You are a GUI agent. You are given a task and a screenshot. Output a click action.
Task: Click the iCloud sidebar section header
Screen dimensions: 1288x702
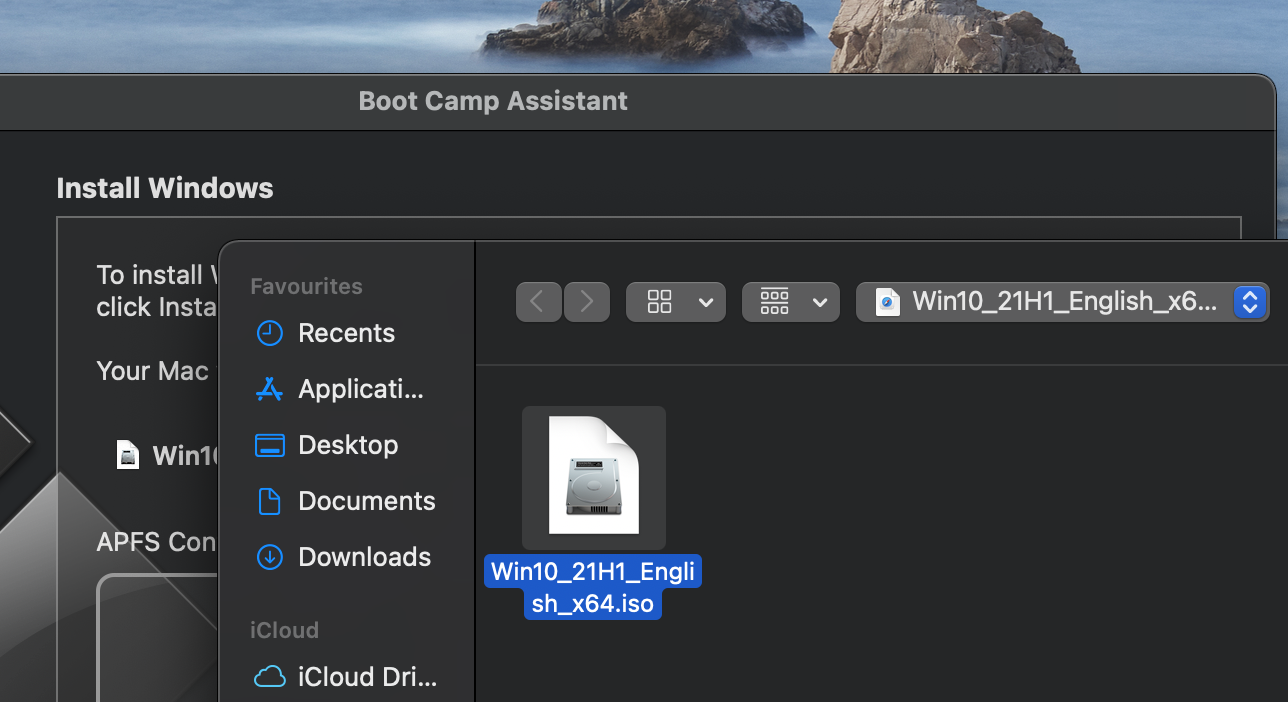click(x=284, y=630)
